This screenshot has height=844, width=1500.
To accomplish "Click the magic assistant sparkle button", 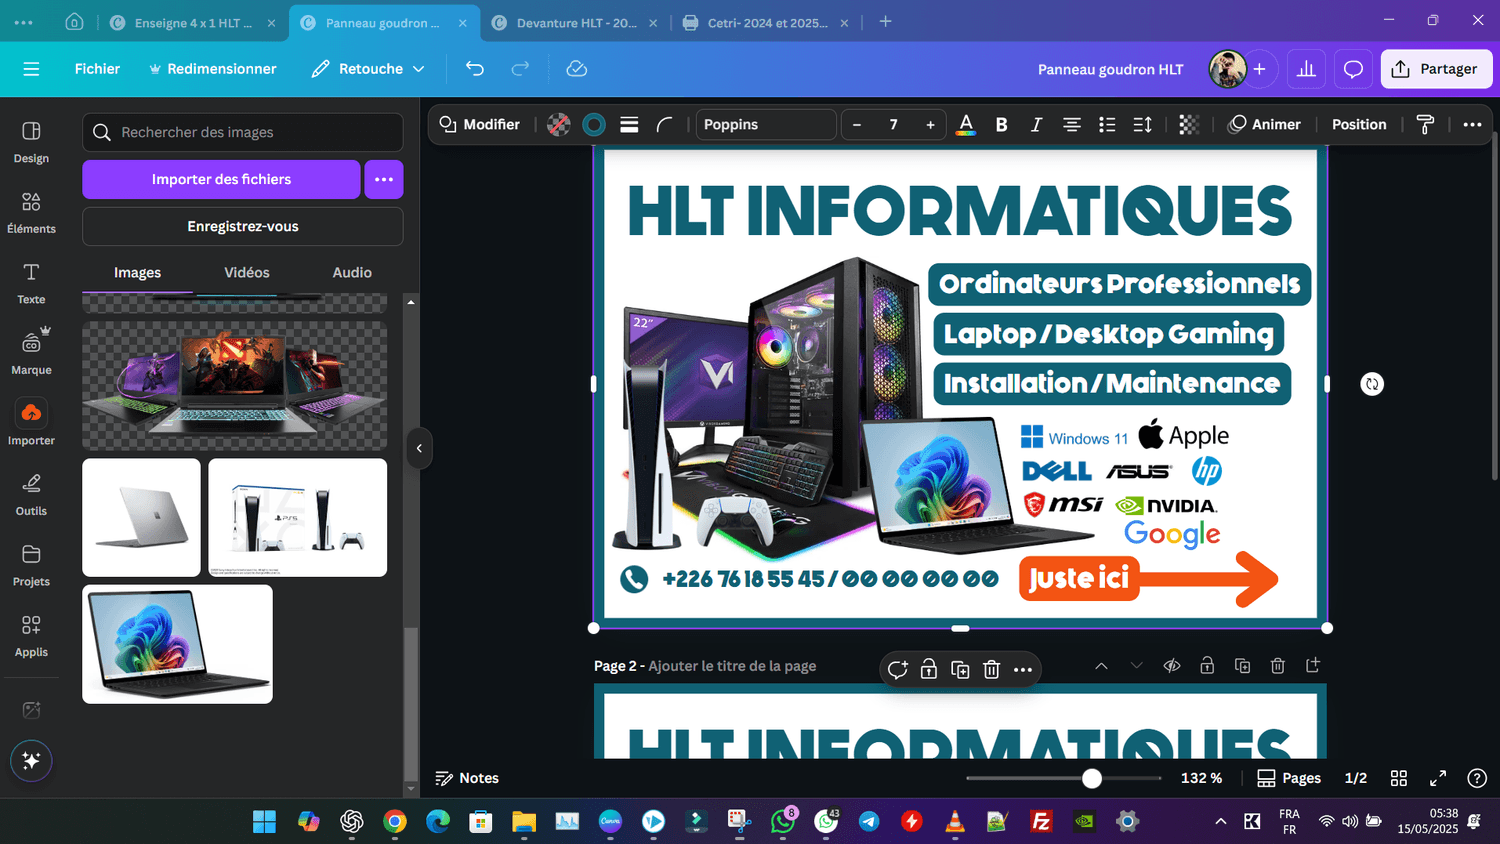I will pos(31,761).
